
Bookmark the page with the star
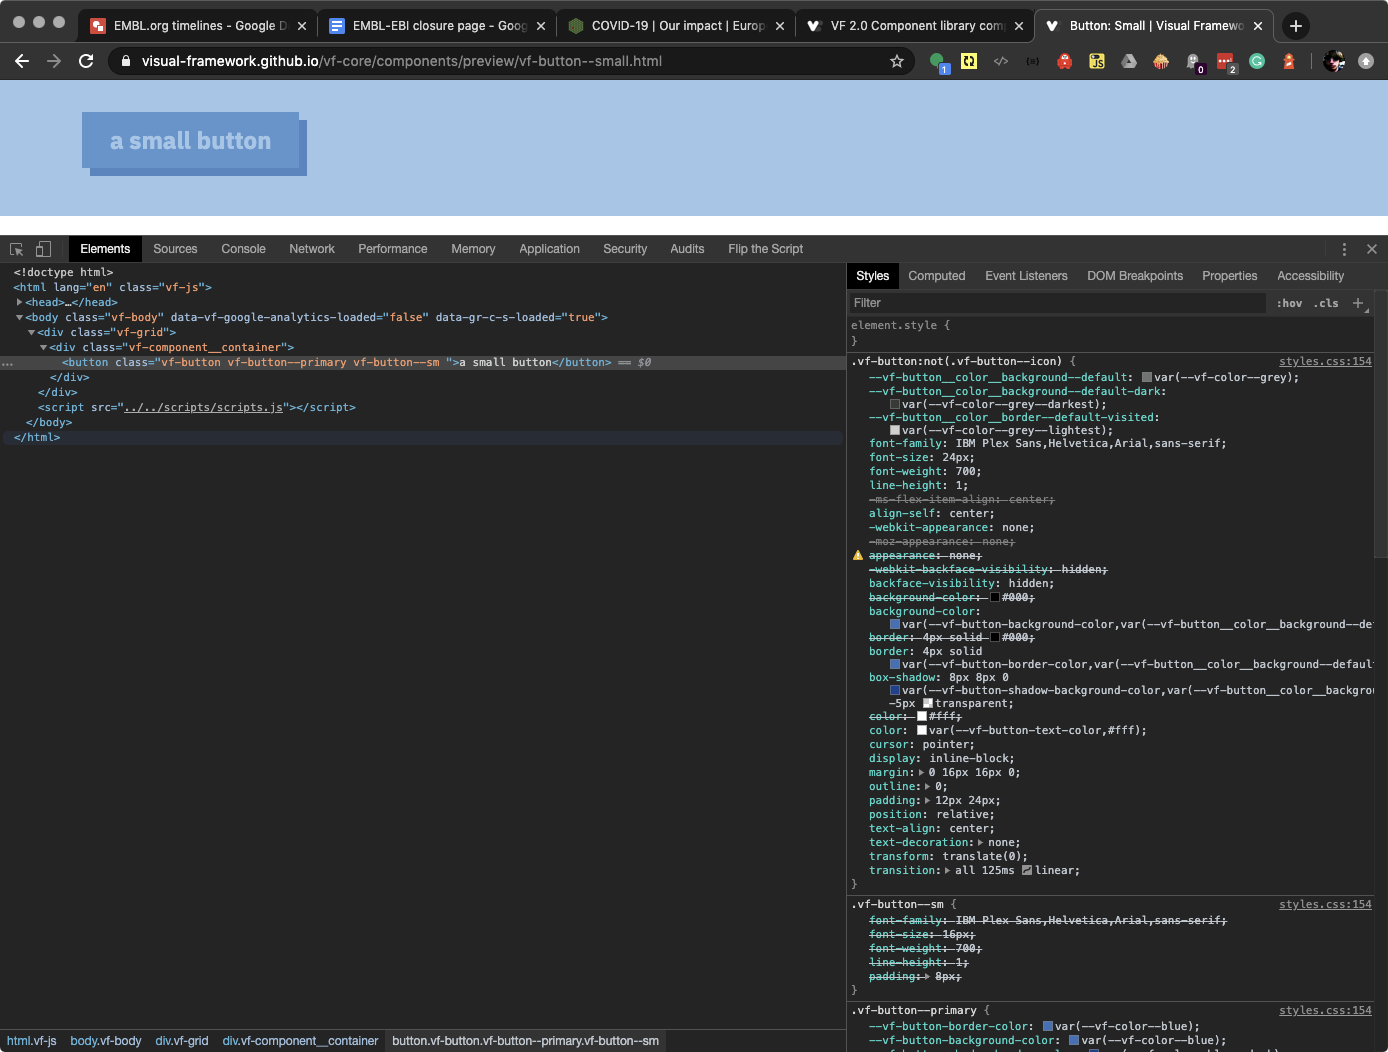897,61
